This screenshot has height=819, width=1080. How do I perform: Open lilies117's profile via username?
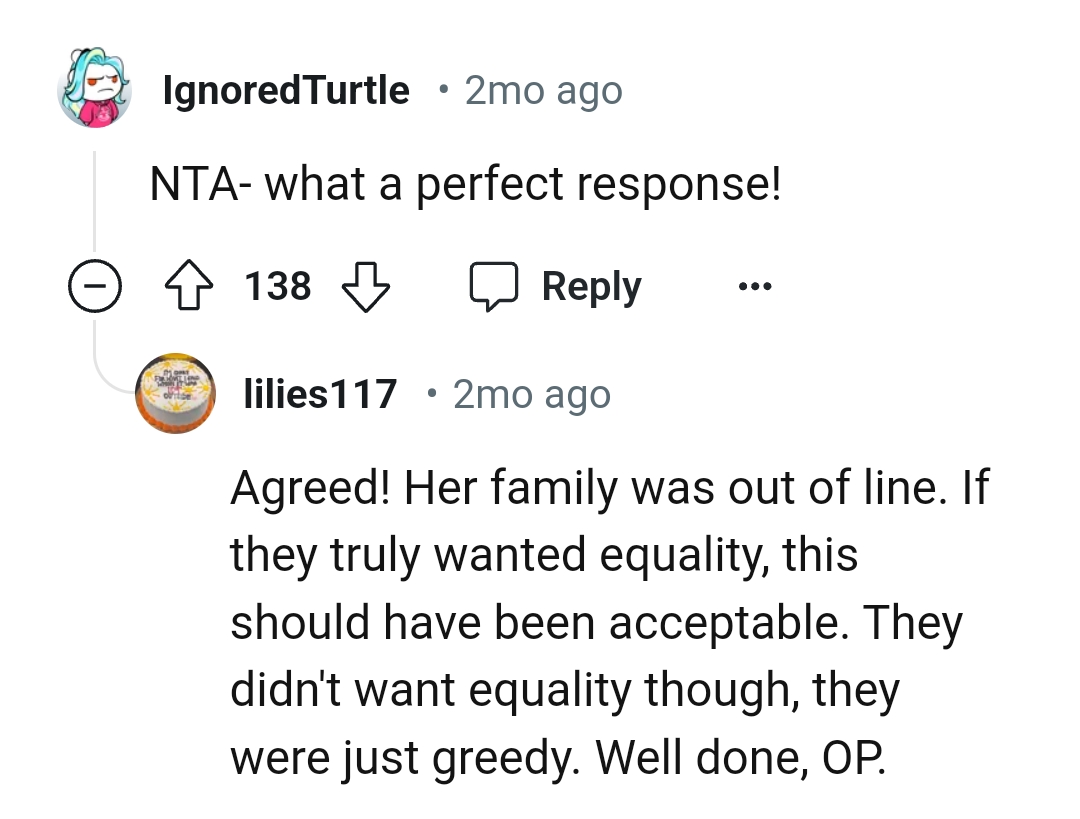320,393
